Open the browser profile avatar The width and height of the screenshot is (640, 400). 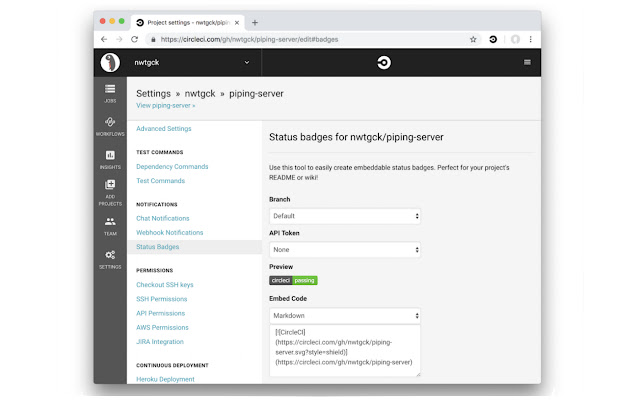pyautogui.click(x=515, y=39)
